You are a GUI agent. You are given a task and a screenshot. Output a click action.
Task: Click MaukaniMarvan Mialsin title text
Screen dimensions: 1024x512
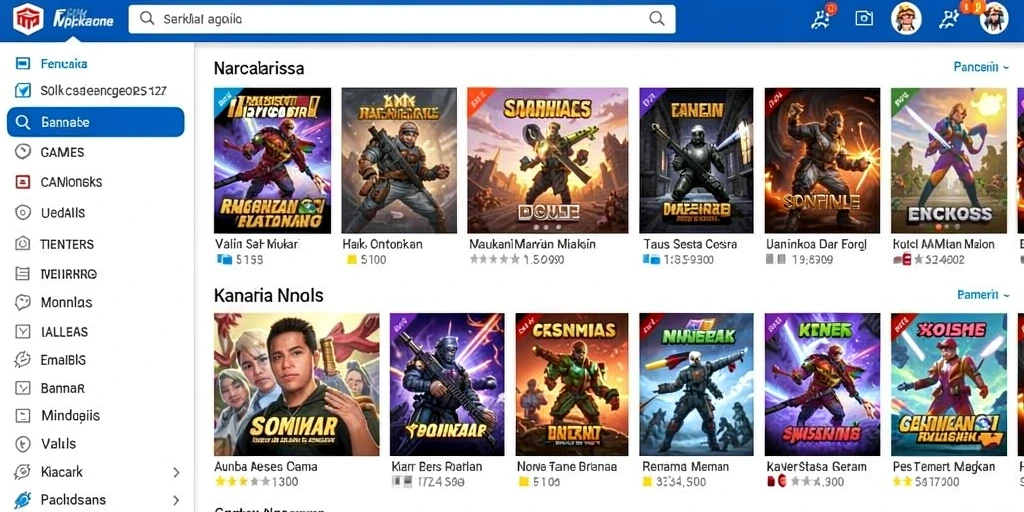[x=532, y=244]
